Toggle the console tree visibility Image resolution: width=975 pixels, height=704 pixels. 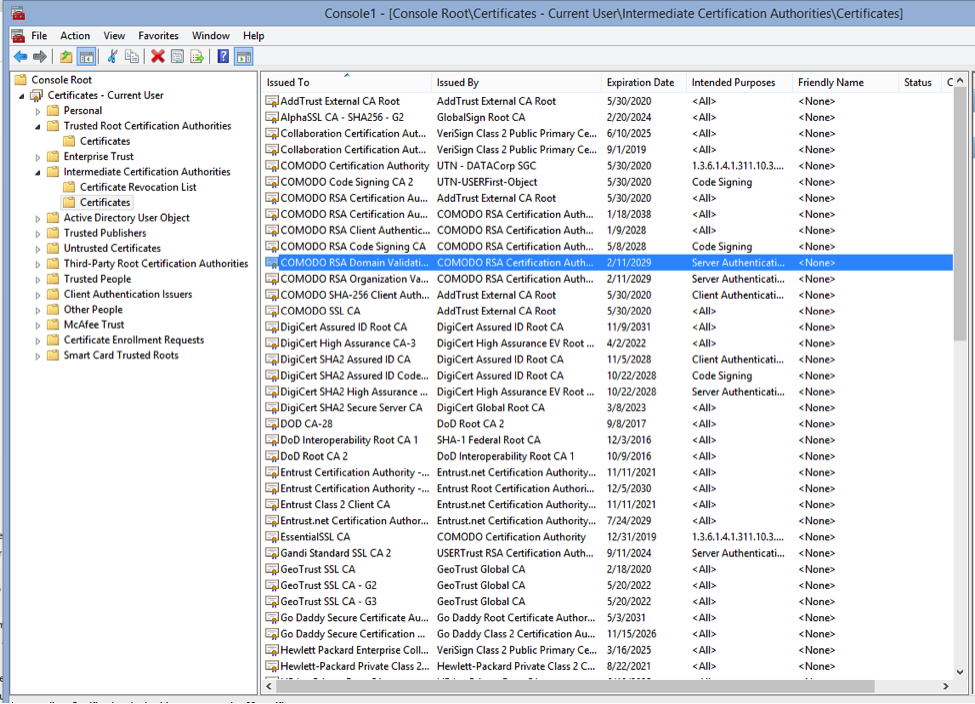(86, 56)
